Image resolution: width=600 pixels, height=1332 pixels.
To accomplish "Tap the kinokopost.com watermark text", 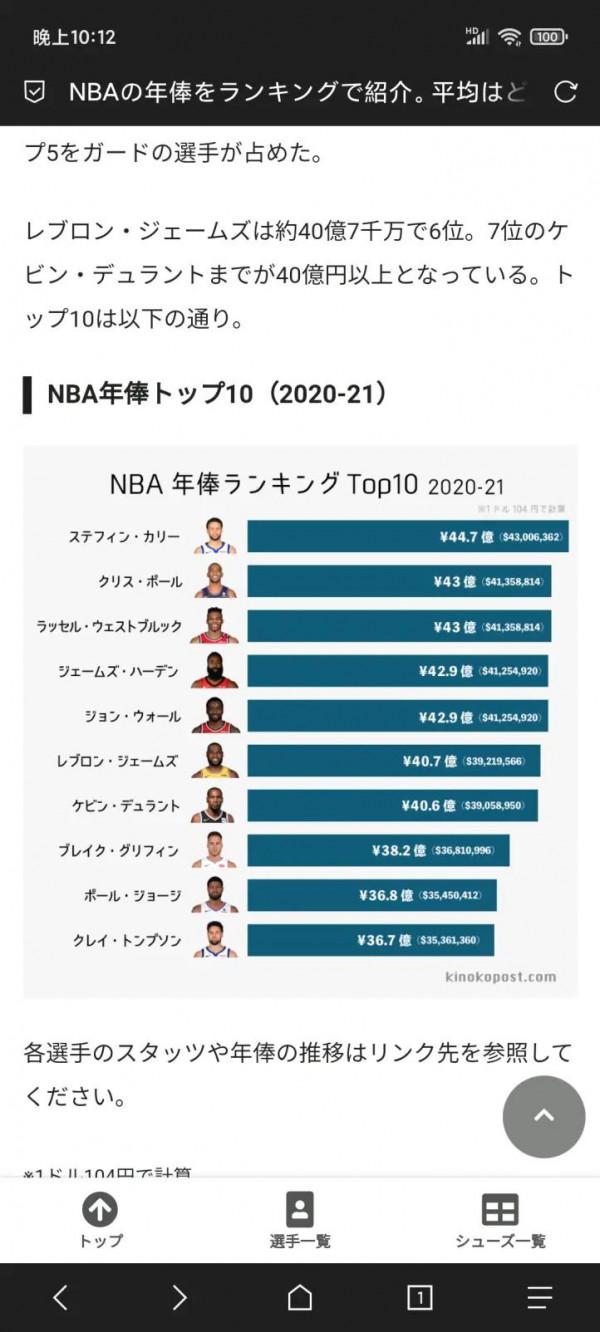I will (x=500, y=977).
